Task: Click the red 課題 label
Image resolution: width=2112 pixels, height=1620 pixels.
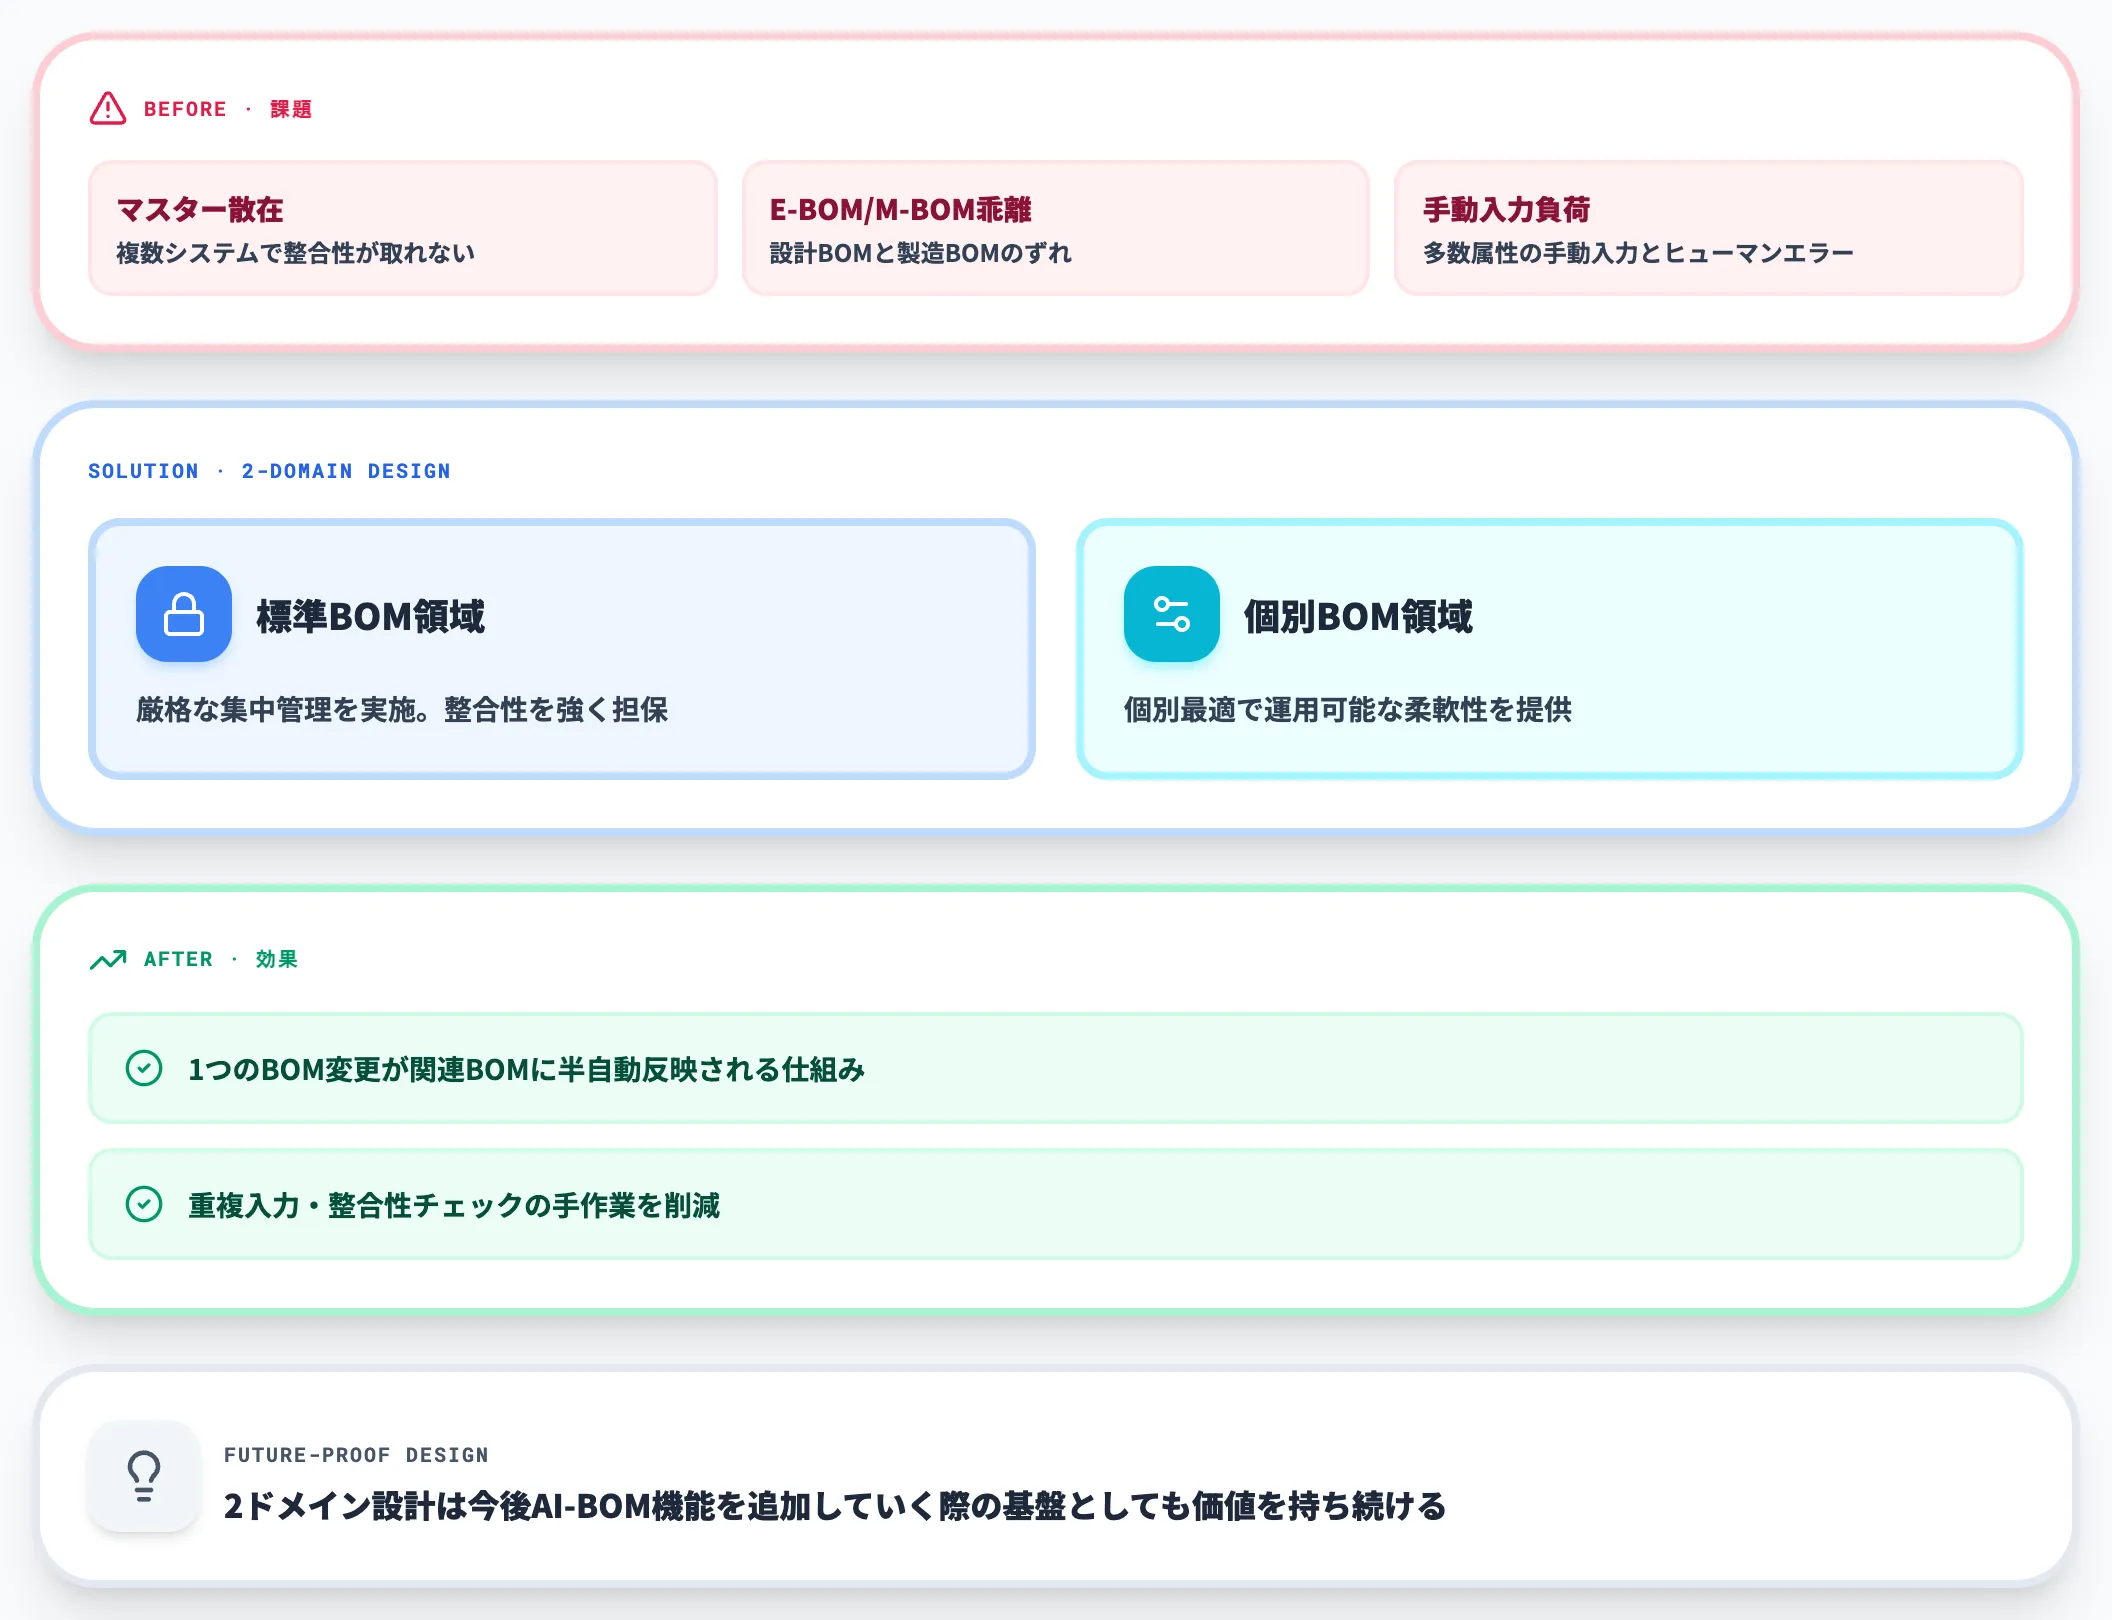Action: tap(291, 109)
